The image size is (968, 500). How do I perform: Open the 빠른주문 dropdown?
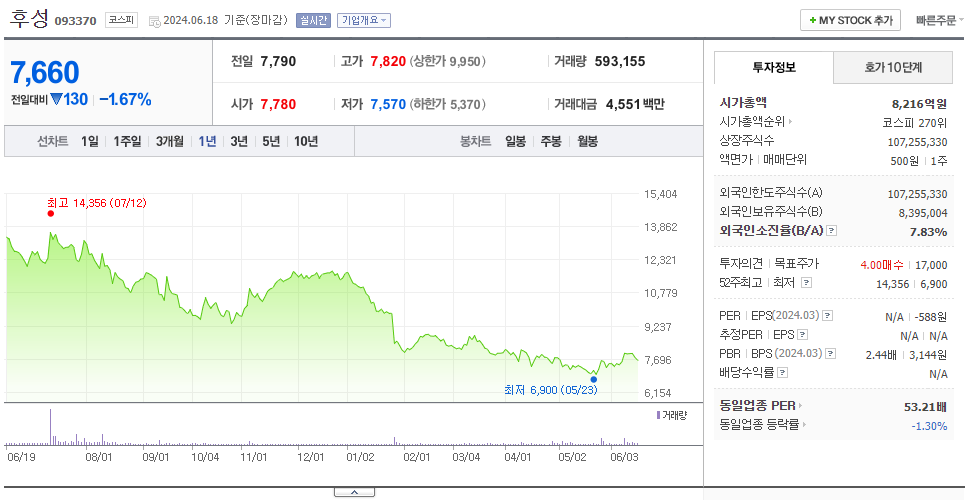[x=940, y=20]
